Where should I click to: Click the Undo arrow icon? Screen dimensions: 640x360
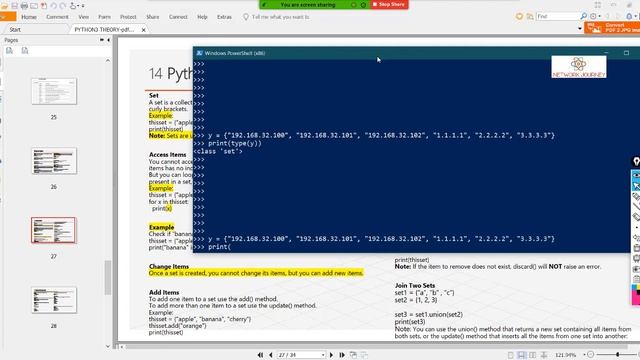pyautogui.click(x=53, y=6)
